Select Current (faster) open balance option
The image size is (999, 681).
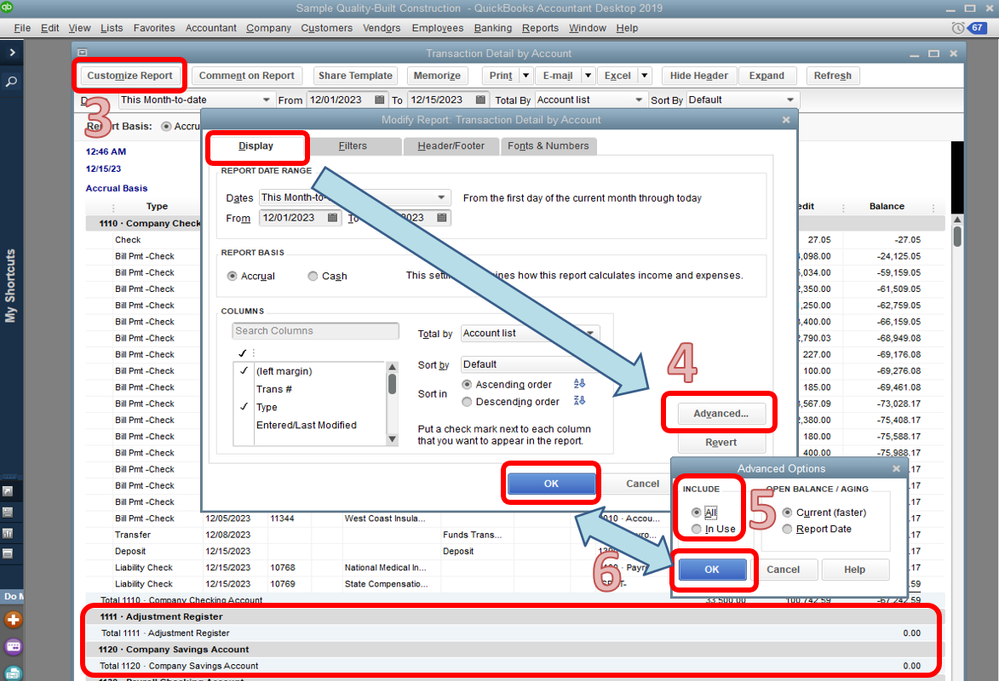click(787, 512)
